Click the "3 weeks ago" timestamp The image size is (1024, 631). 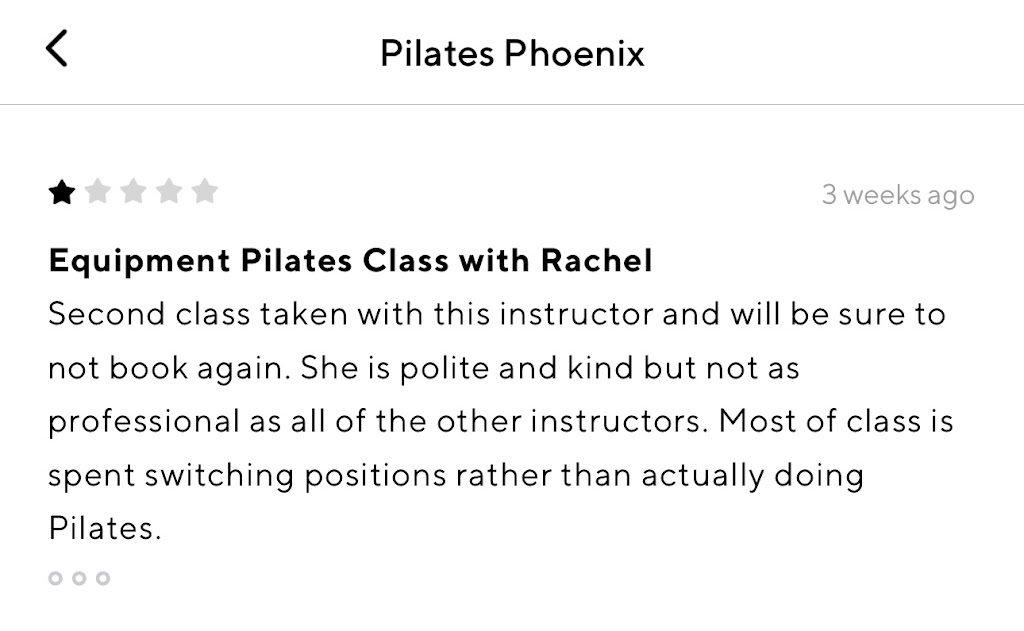click(897, 194)
